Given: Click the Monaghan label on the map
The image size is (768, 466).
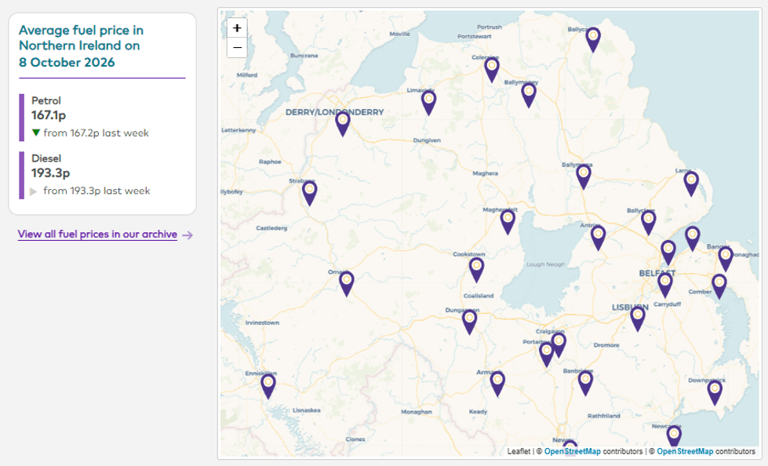Looking at the screenshot, I should point(416,412).
